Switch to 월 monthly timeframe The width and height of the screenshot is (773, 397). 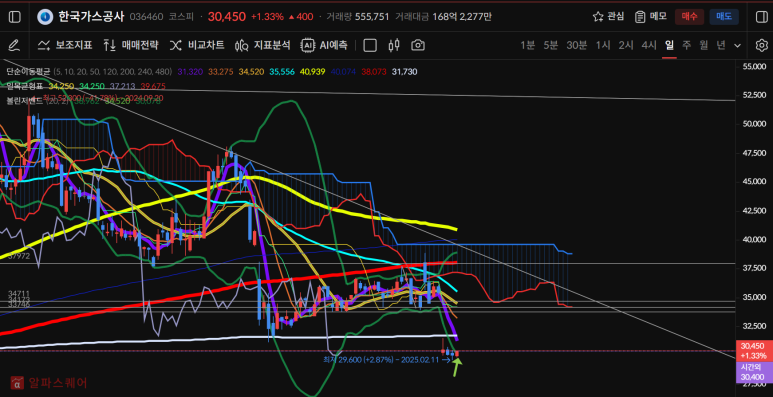click(703, 46)
